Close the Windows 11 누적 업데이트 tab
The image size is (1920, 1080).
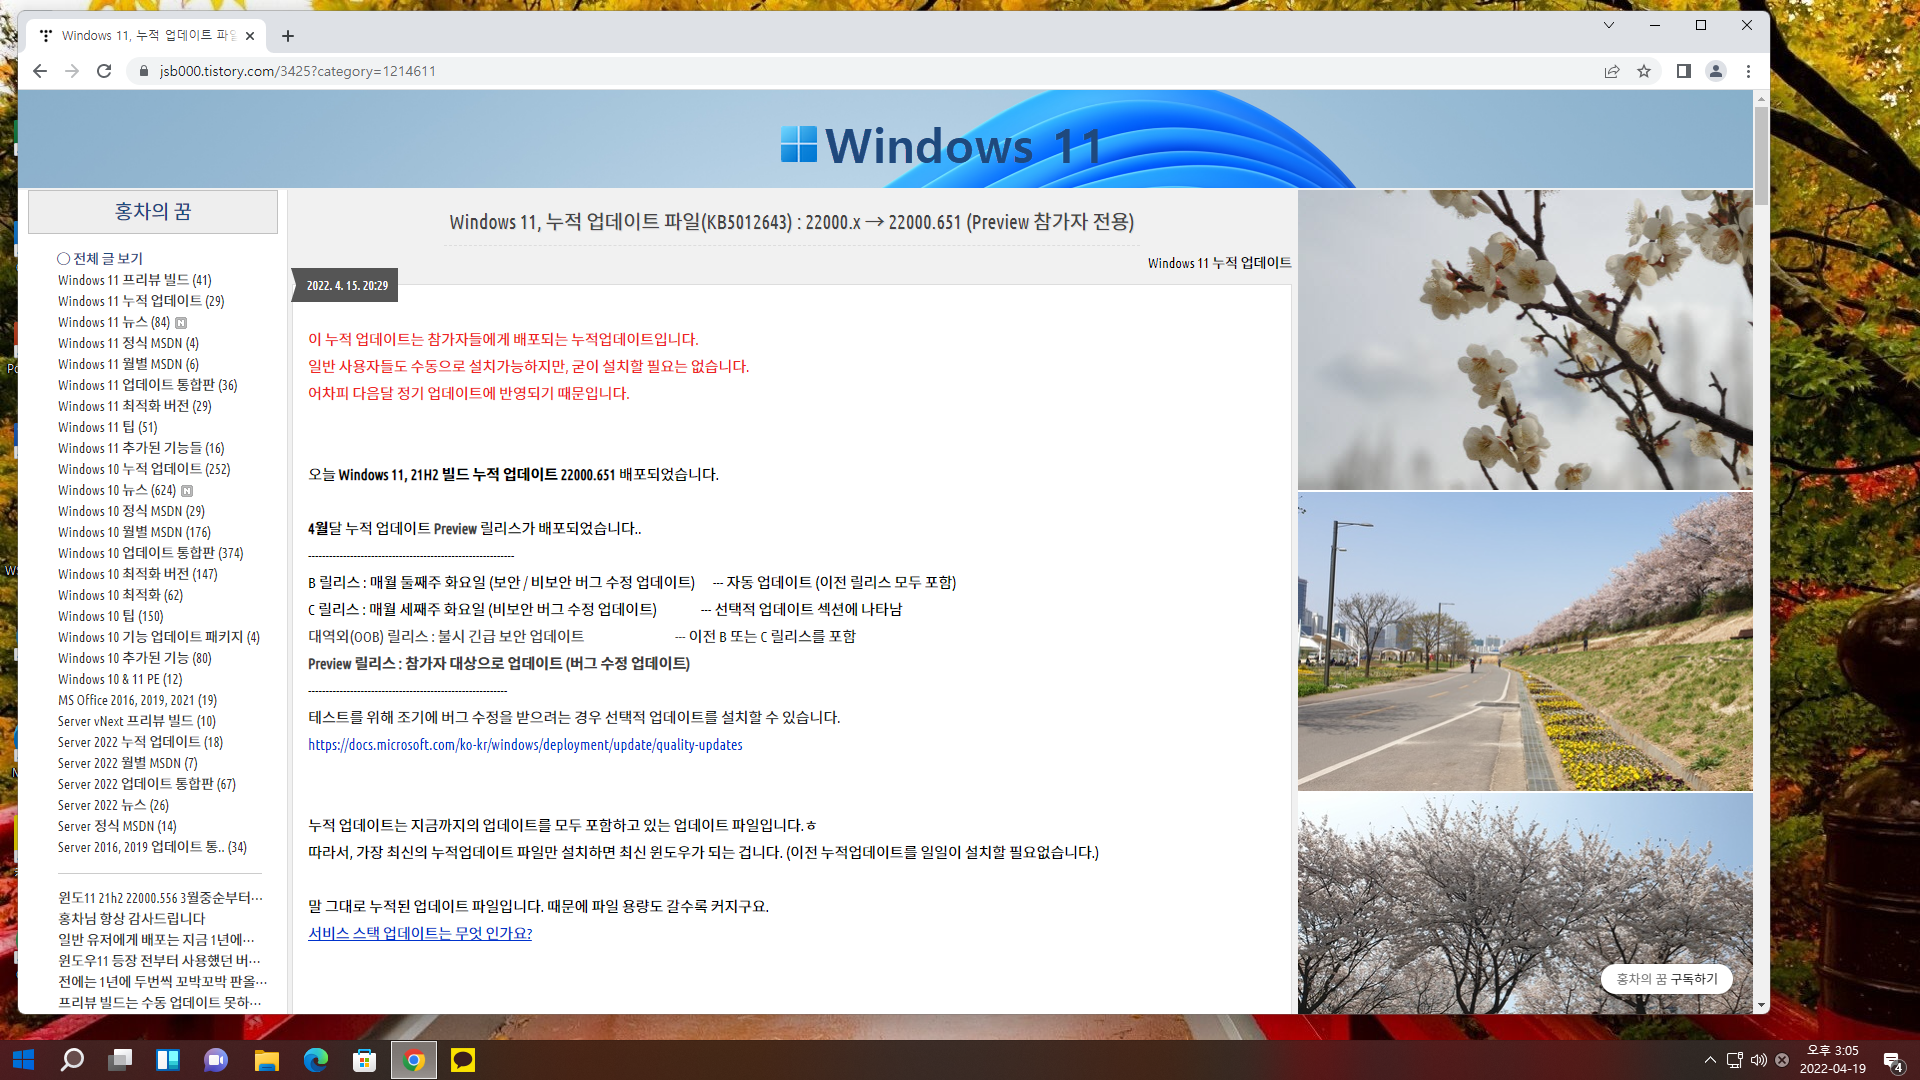(250, 36)
